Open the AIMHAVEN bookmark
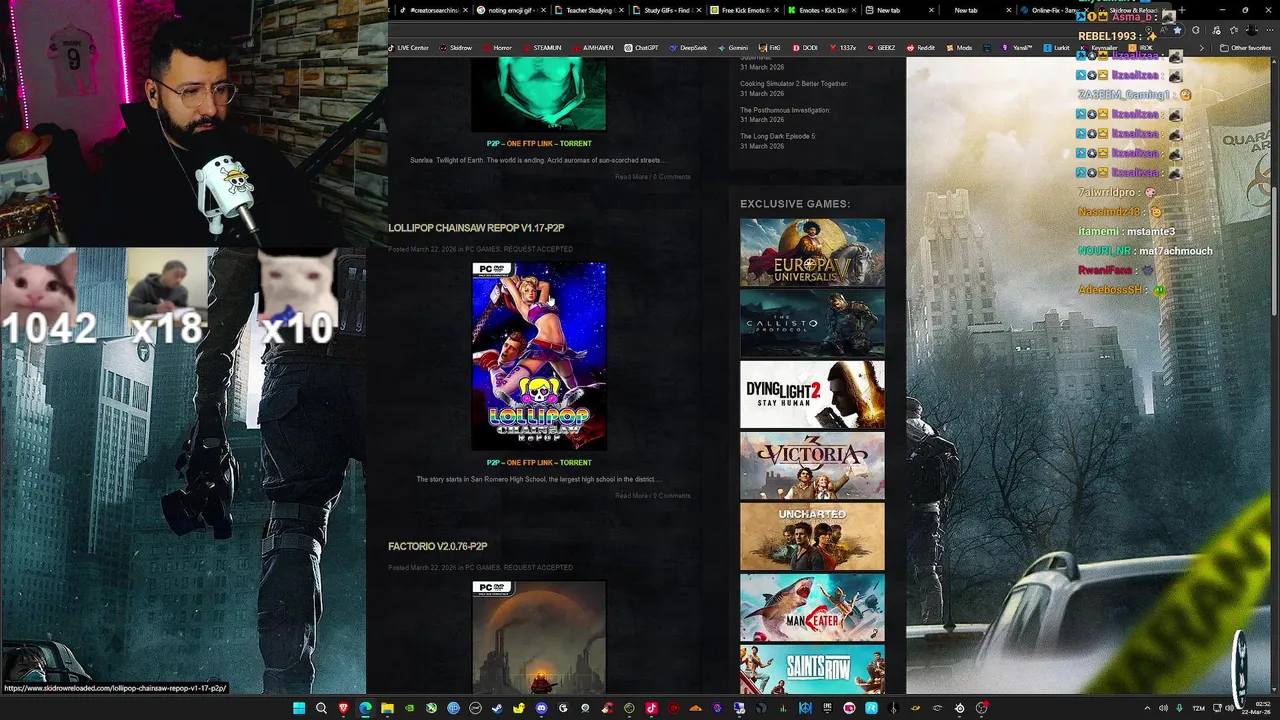 click(593, 48)
